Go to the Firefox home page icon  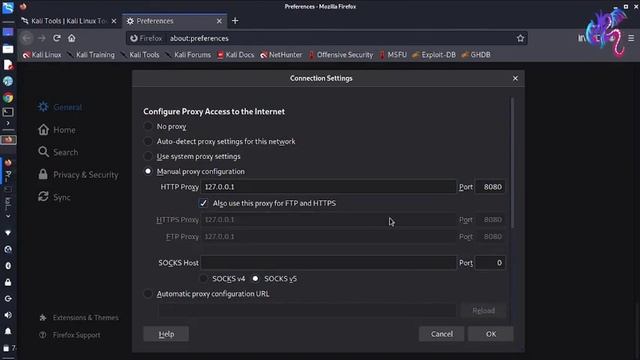coord(72,38)
